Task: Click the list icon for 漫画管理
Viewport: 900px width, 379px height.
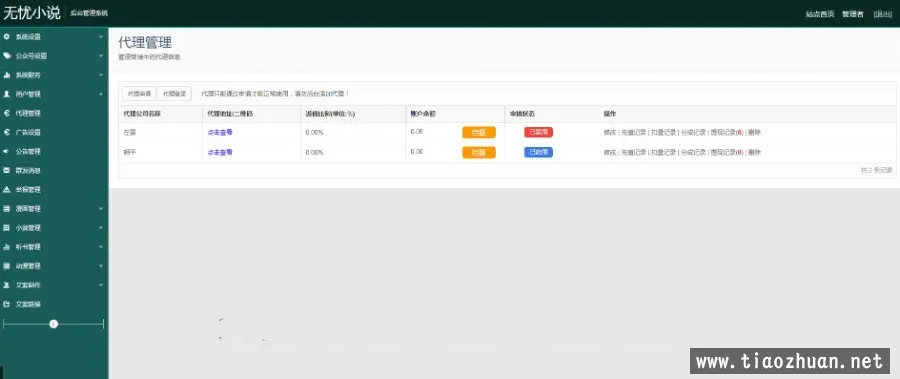Action: [x=7, y=208]
